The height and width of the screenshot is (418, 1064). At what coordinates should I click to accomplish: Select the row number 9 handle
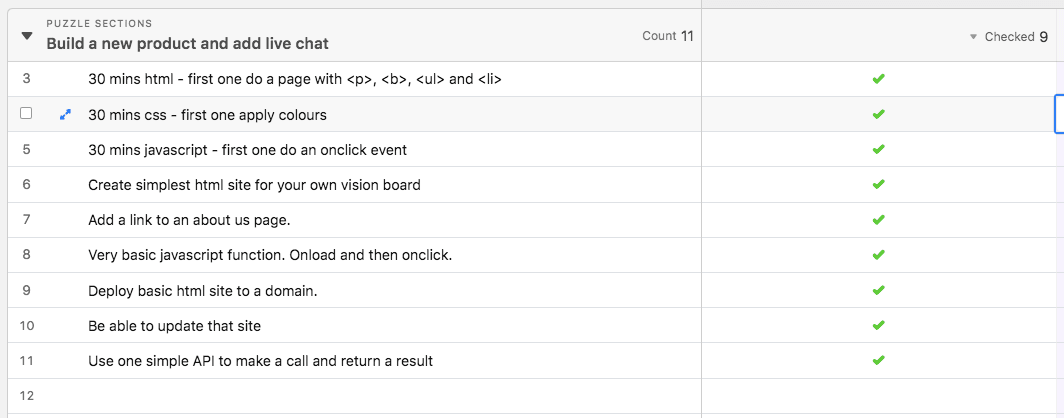coord(26,290)
